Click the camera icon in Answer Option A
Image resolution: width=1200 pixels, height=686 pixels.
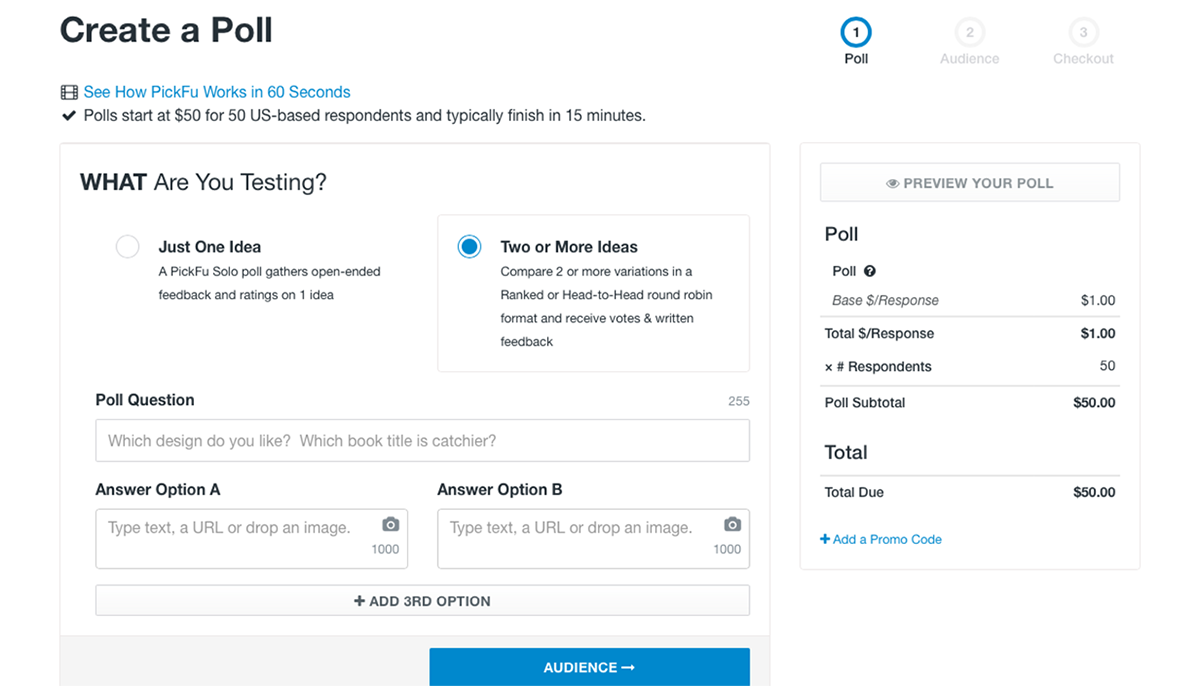(x=390, y=525)
